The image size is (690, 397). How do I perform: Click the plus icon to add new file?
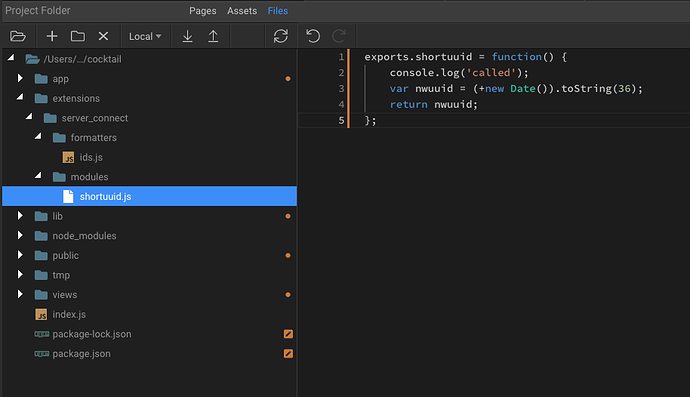click(52, 36)
